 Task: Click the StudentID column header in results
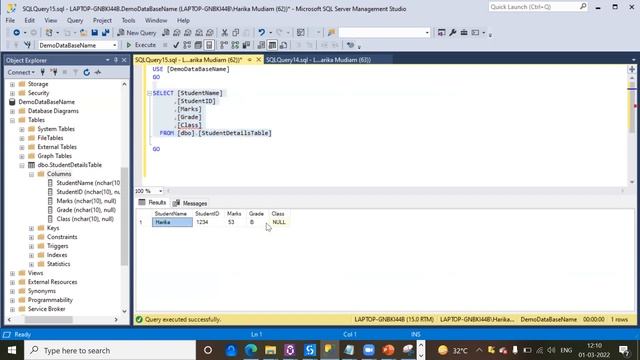pyautogui.click(x=207, y=213)
